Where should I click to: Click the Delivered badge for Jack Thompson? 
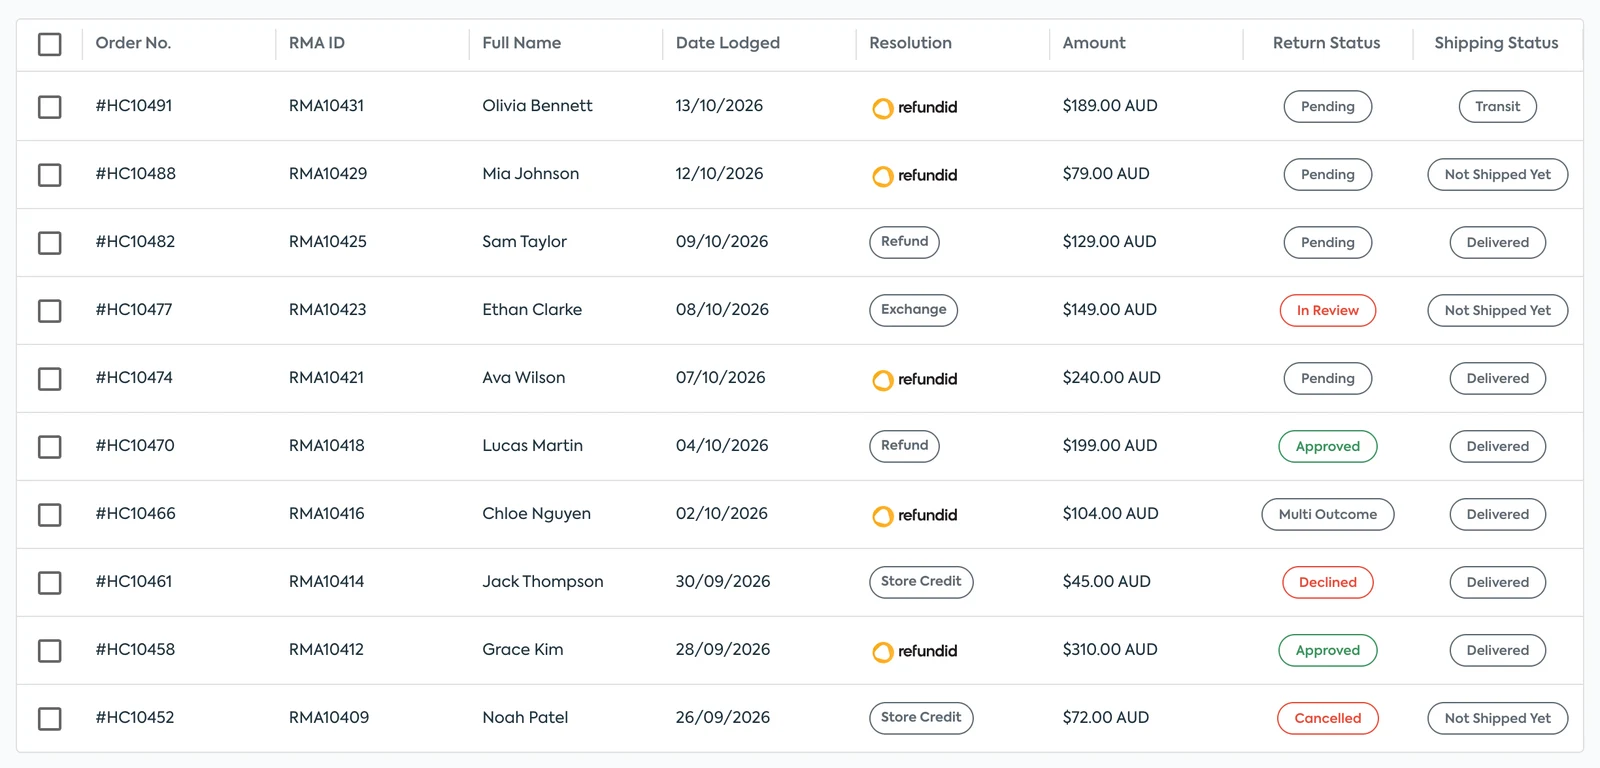(x=1497, y=583)
